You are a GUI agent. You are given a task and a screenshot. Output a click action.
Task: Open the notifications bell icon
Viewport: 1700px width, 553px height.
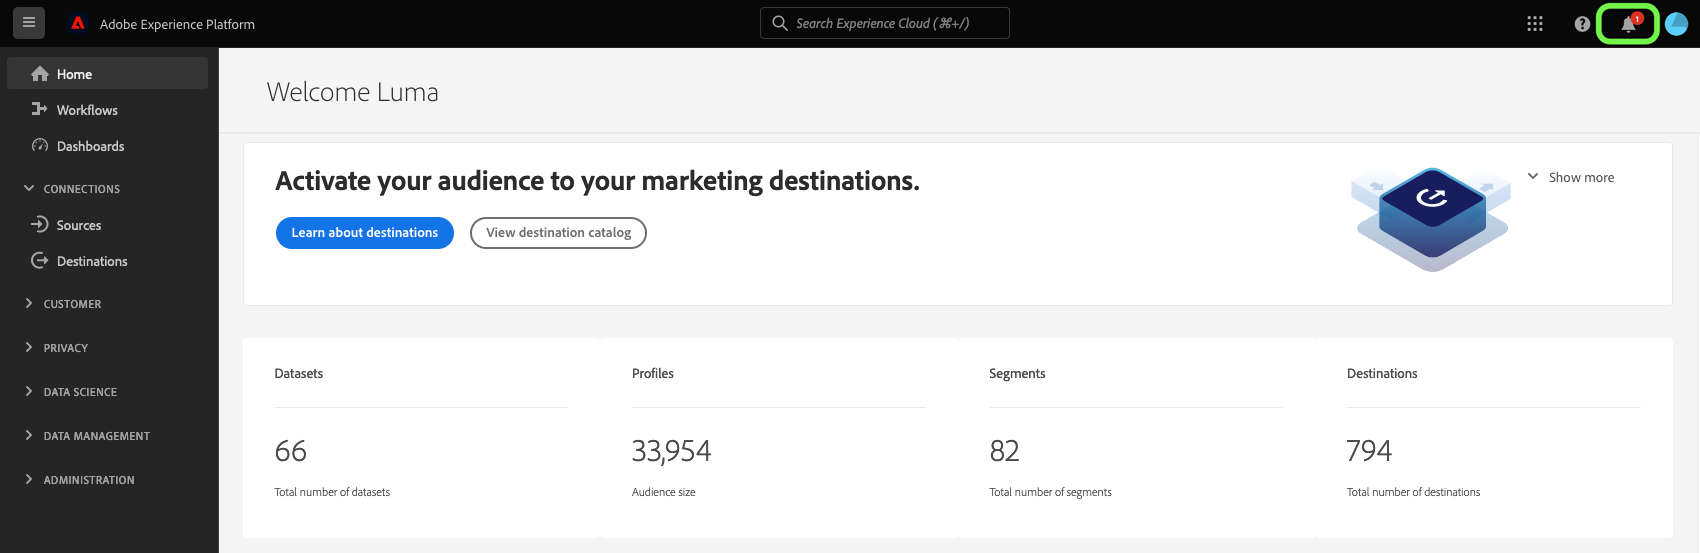[x=1628, y=24]
